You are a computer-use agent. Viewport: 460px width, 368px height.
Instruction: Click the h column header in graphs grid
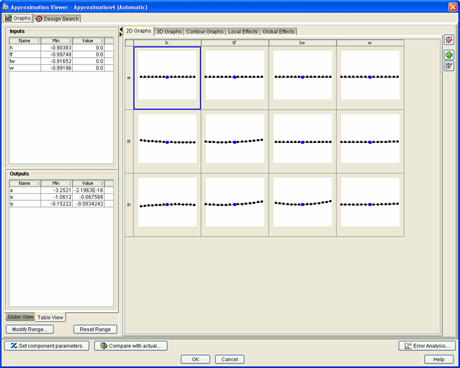pos(167,43)
